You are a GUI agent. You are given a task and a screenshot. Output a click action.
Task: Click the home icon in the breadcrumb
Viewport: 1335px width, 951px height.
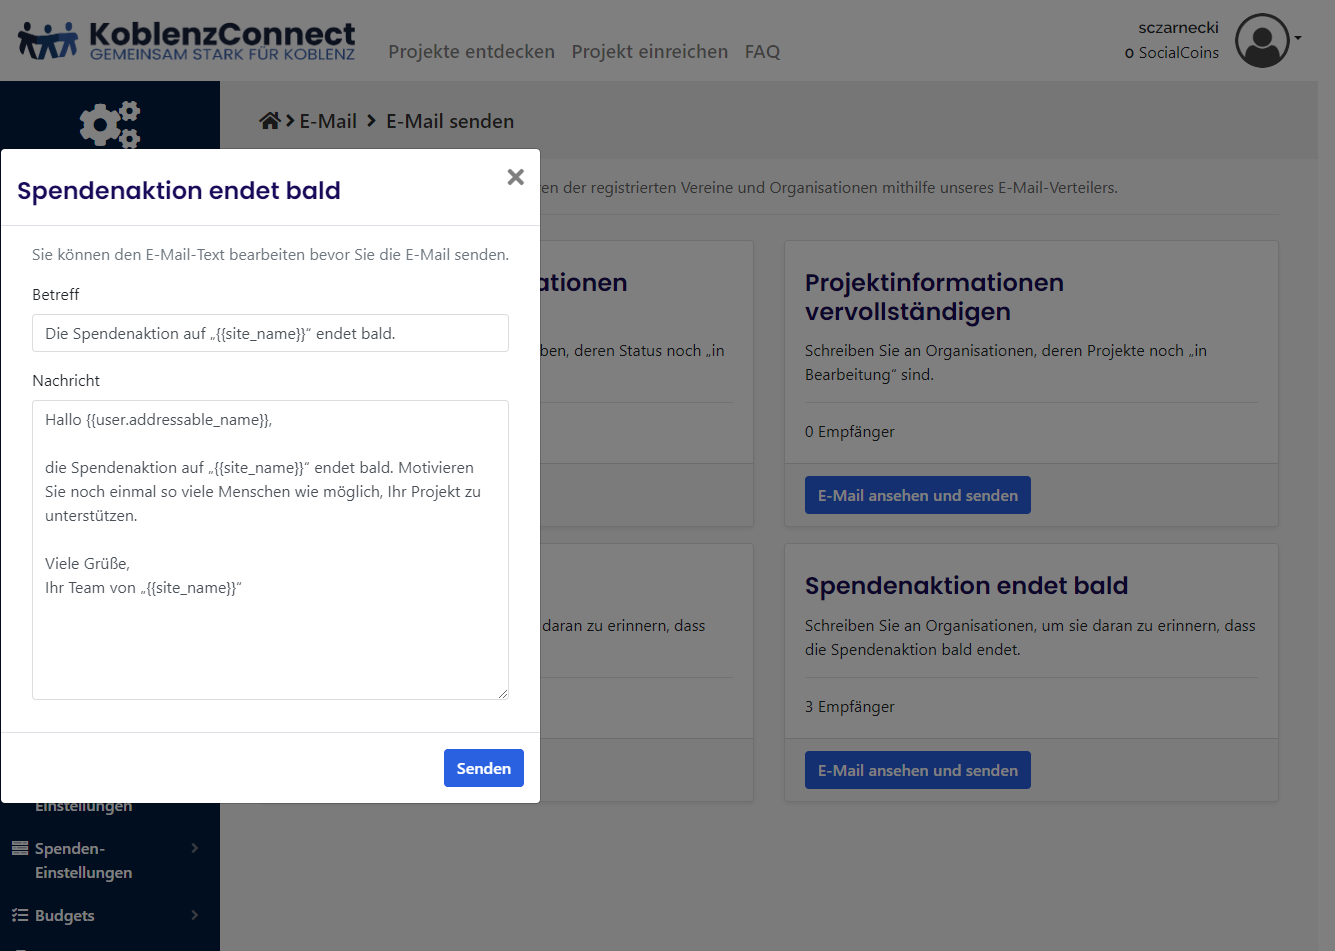(x=269, y=121)
